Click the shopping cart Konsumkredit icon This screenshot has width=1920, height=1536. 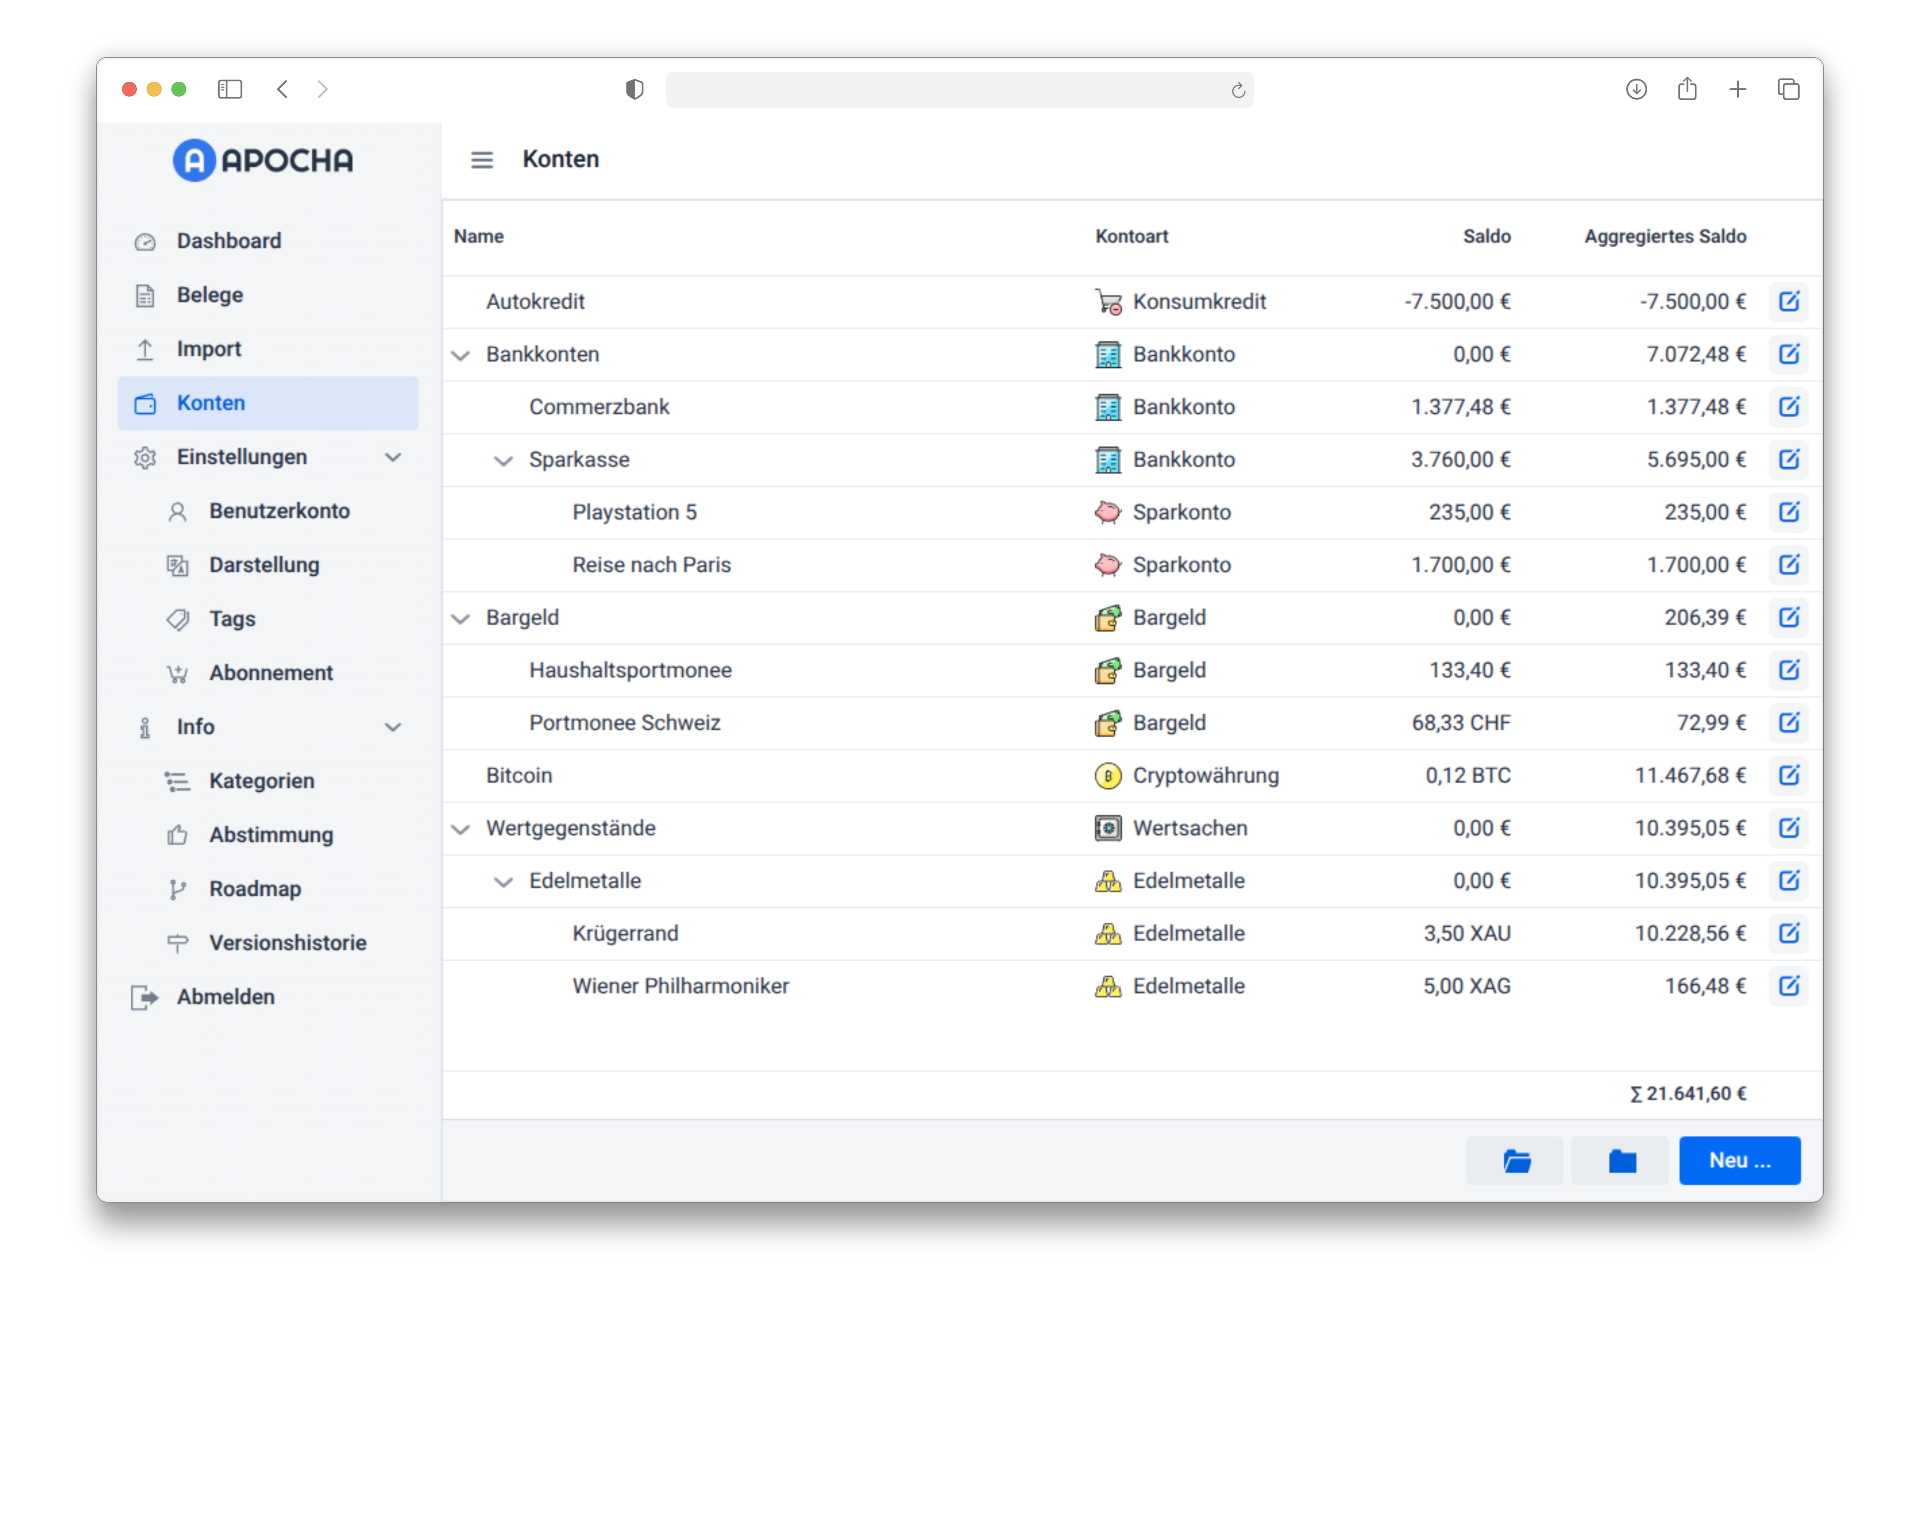1108,301
